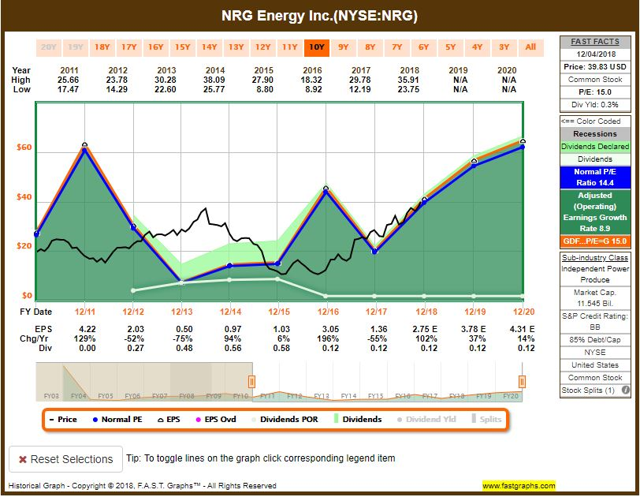Click the Normal P/E Ratio 14.4 box
The height and width of the screenshot is (497, 640).
(595, 177)
